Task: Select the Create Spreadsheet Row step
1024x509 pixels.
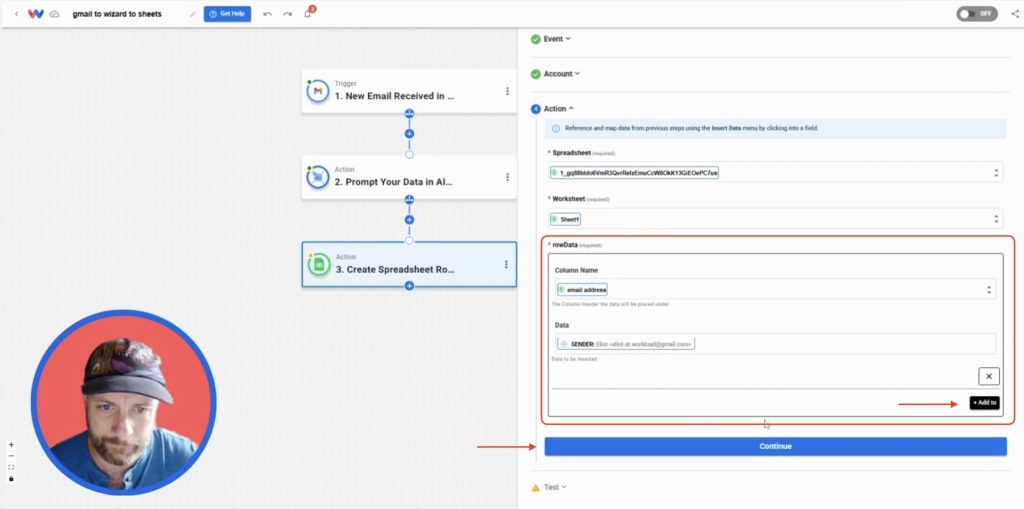Action: [409, 264]
